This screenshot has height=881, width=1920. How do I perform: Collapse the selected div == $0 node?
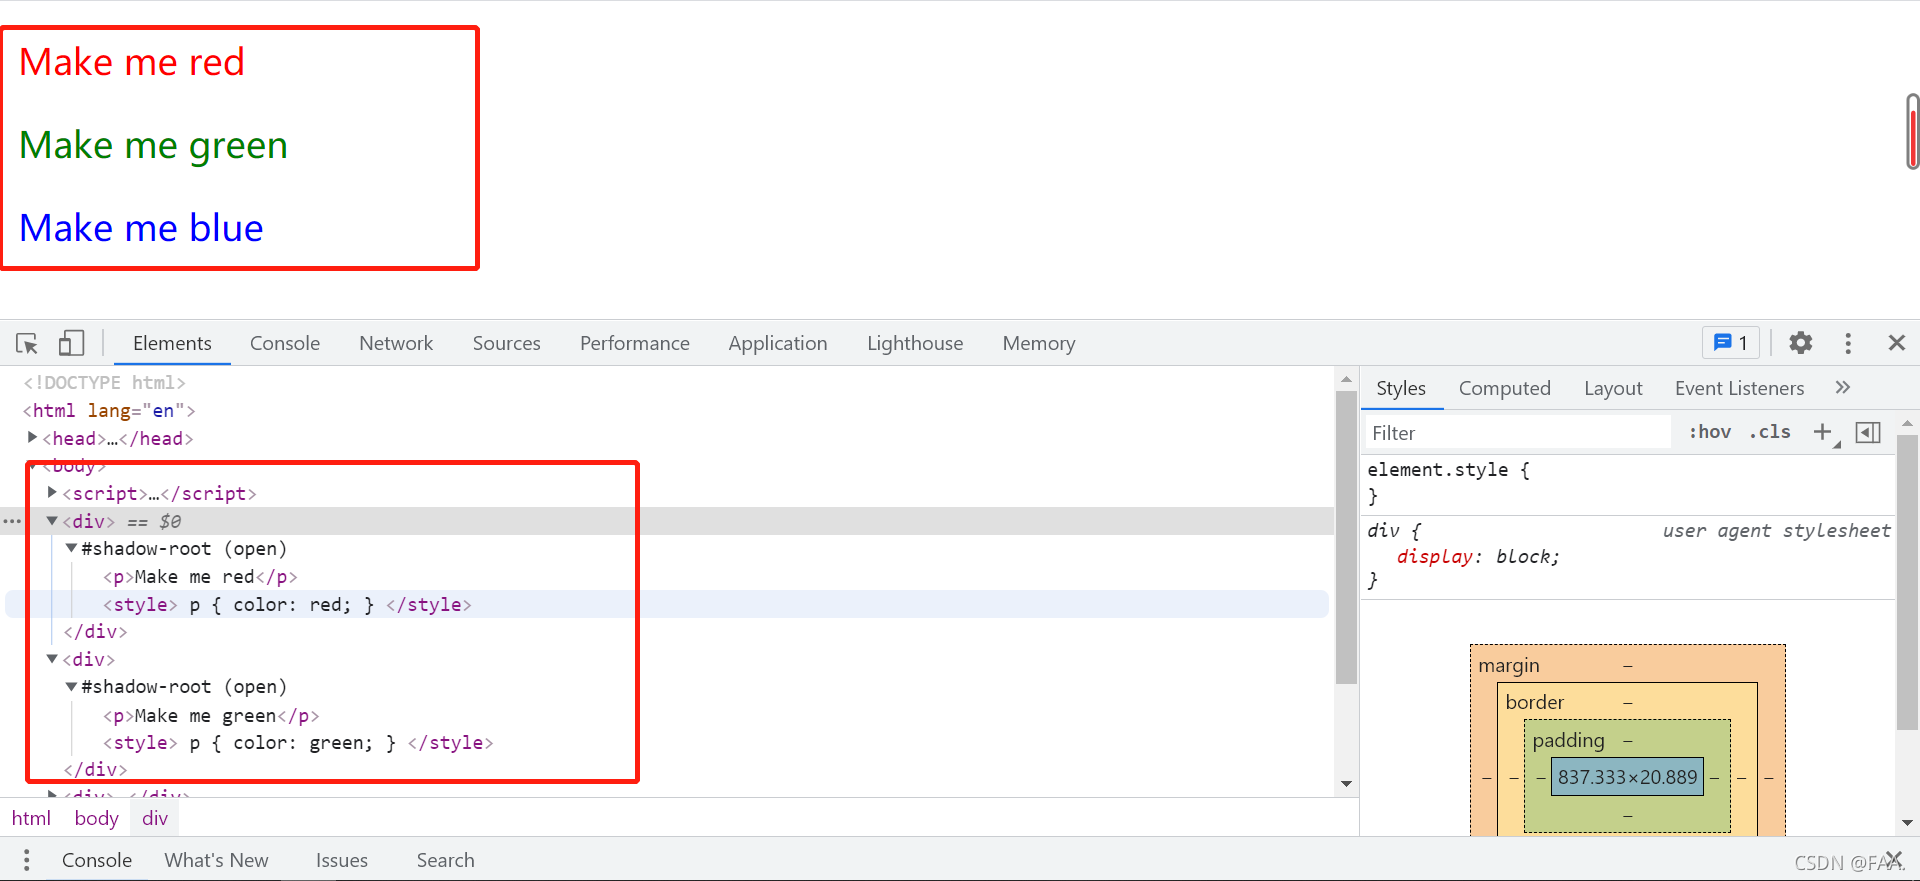pos(52,521)
